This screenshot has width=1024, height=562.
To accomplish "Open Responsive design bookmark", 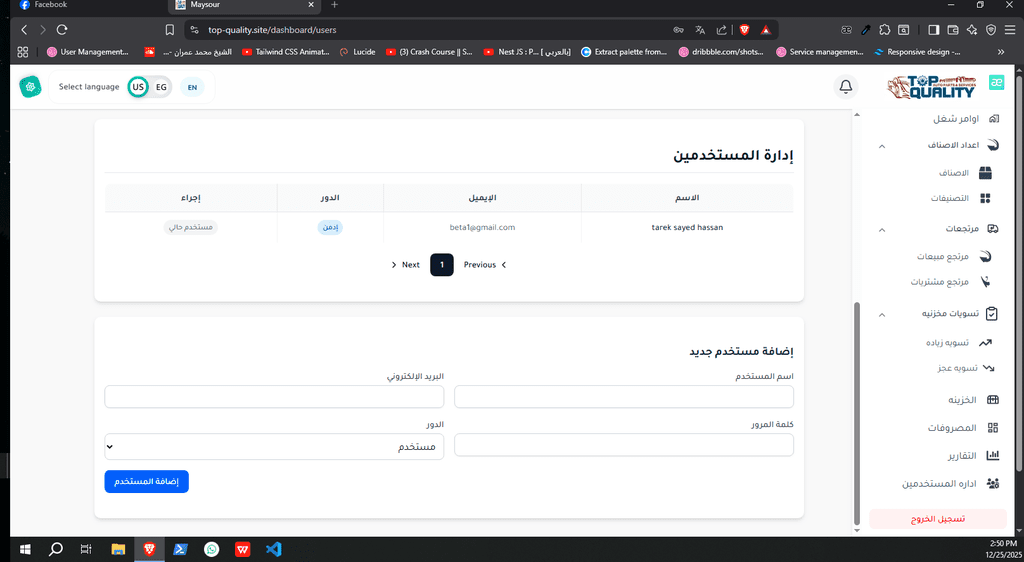I will 917,52.
